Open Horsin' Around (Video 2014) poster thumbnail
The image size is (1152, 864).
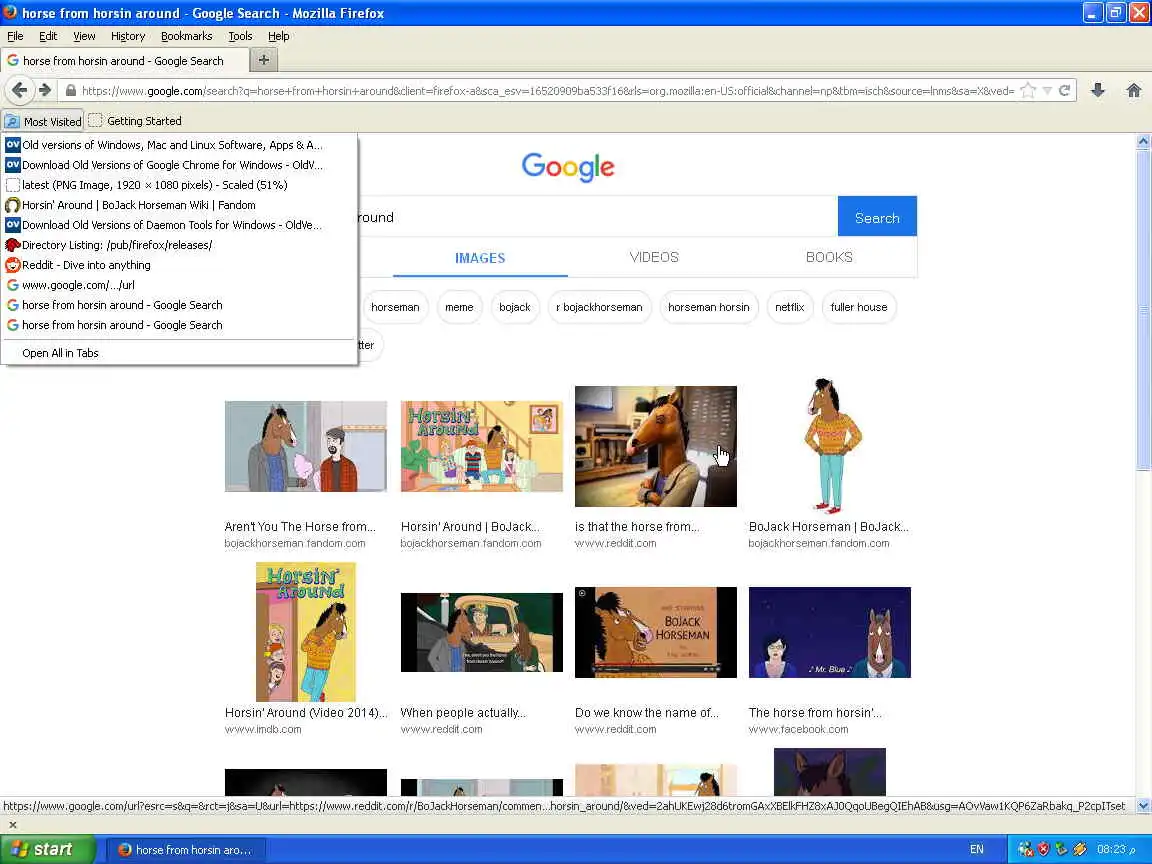[x=306, y=632]
